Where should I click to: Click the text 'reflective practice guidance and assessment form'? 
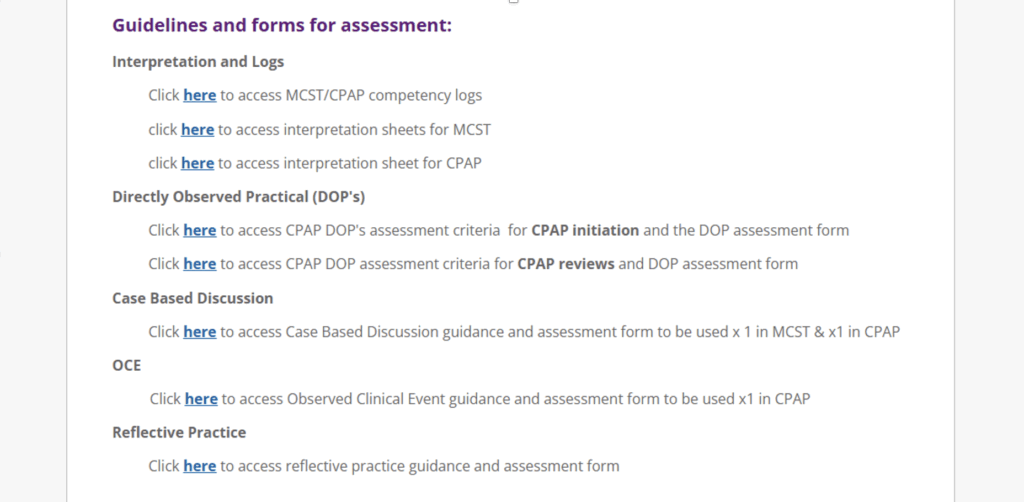pyautogui.click(x=453, y=466)
